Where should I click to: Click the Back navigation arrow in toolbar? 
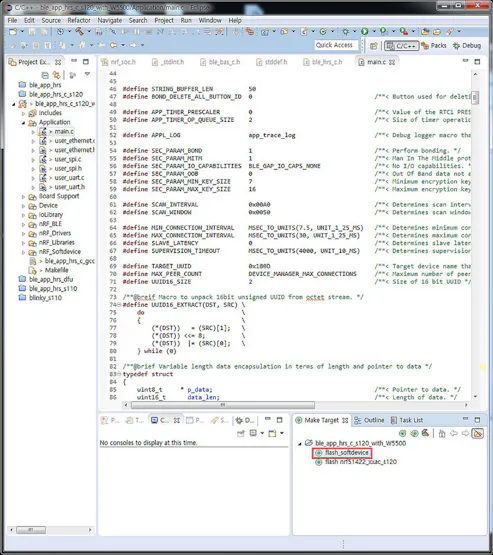(x=114, y=45)
